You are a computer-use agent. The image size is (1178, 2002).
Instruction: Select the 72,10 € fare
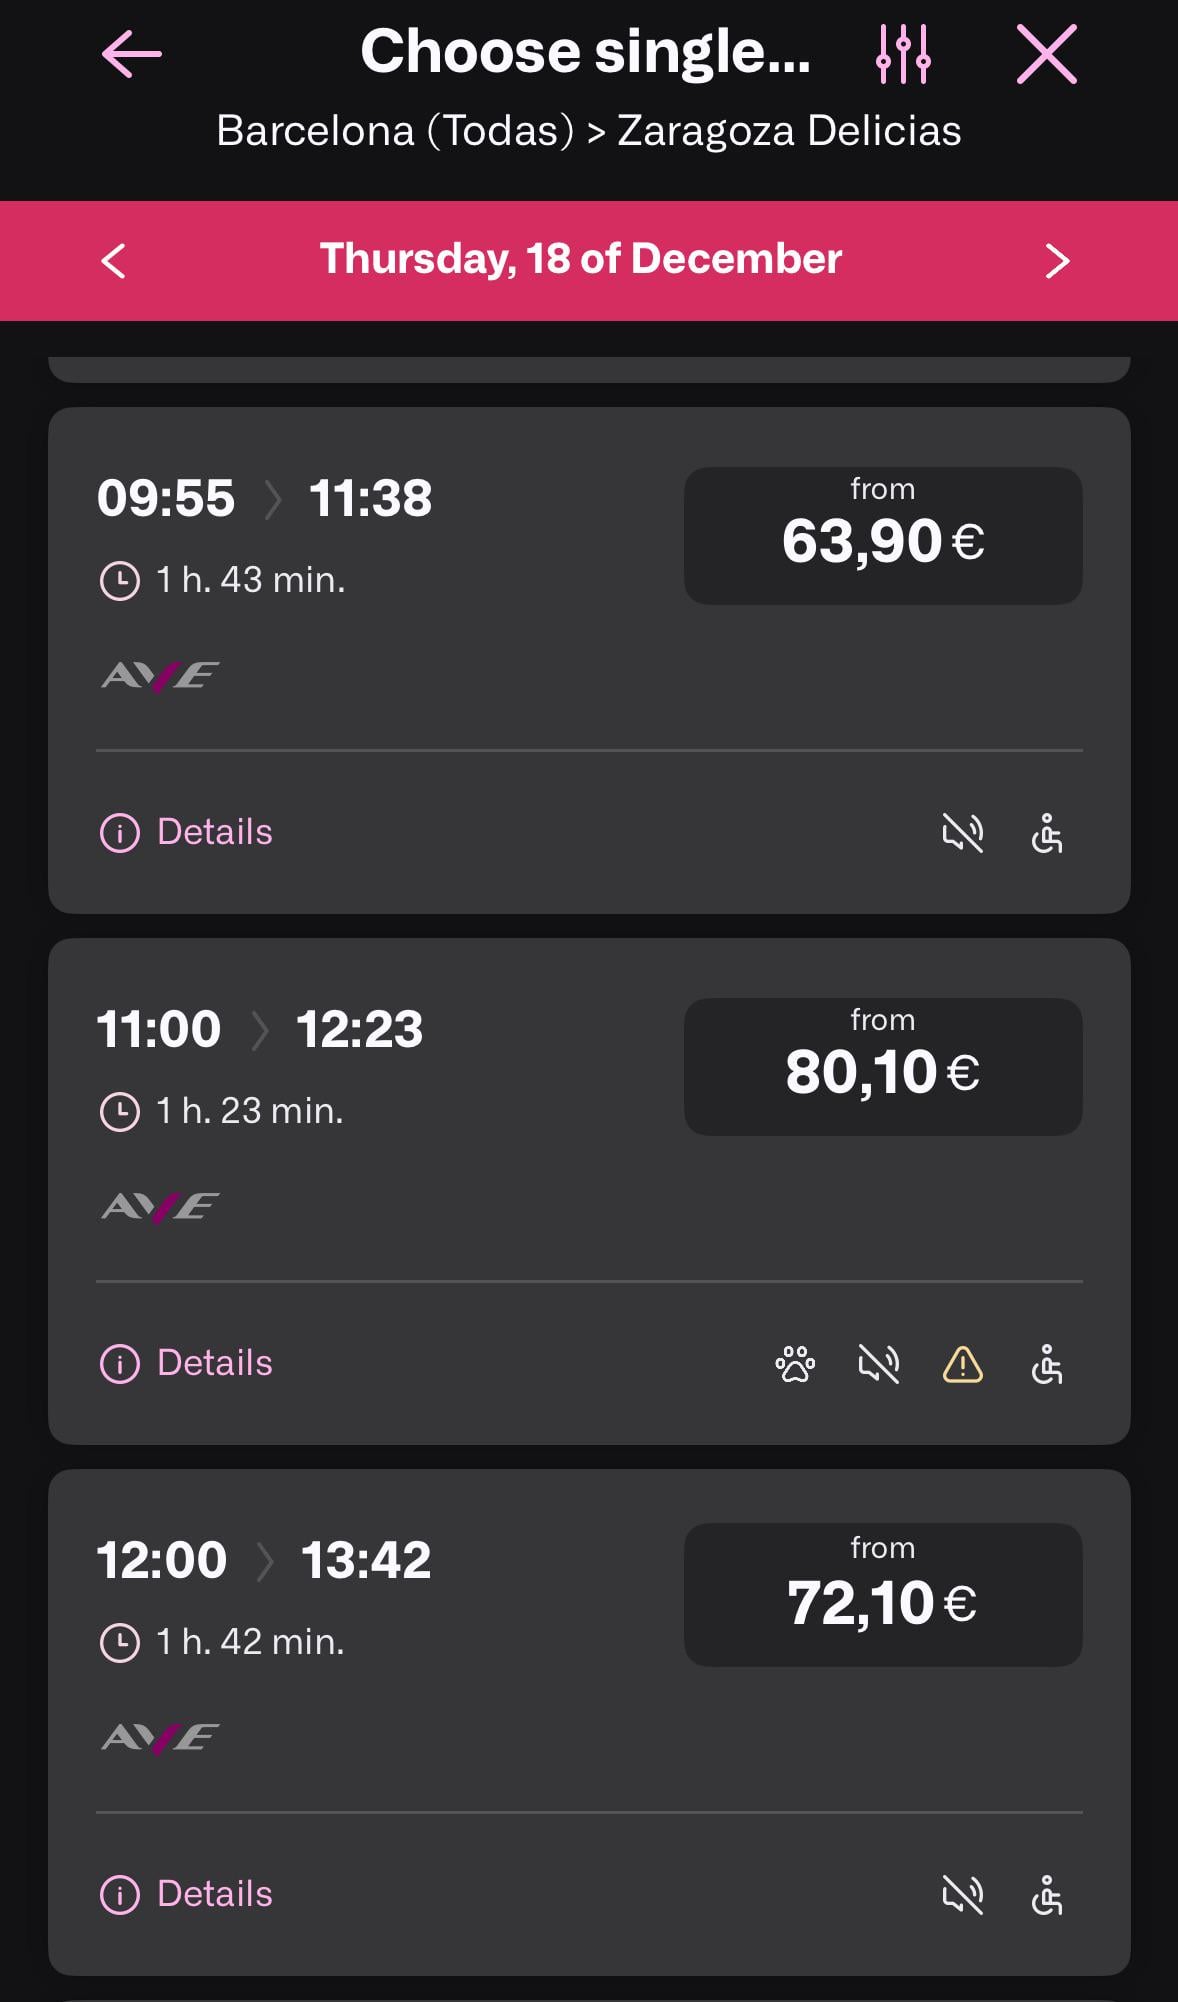(882, 1595)
